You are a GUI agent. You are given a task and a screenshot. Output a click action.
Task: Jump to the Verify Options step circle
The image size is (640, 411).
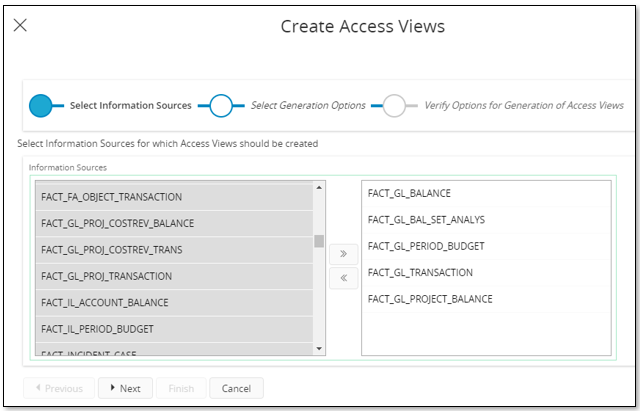click(x=395, y=105)
